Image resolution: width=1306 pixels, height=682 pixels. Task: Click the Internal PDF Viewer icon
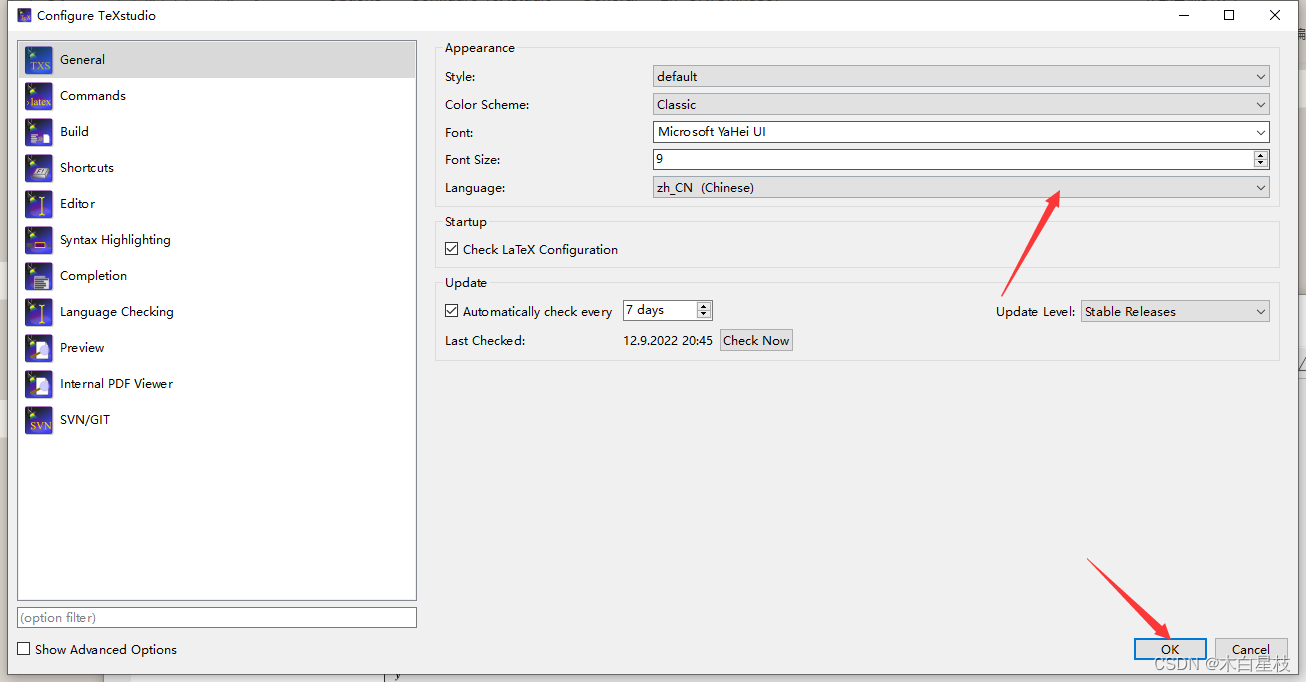pyautogui.click(x=39, y=384)
